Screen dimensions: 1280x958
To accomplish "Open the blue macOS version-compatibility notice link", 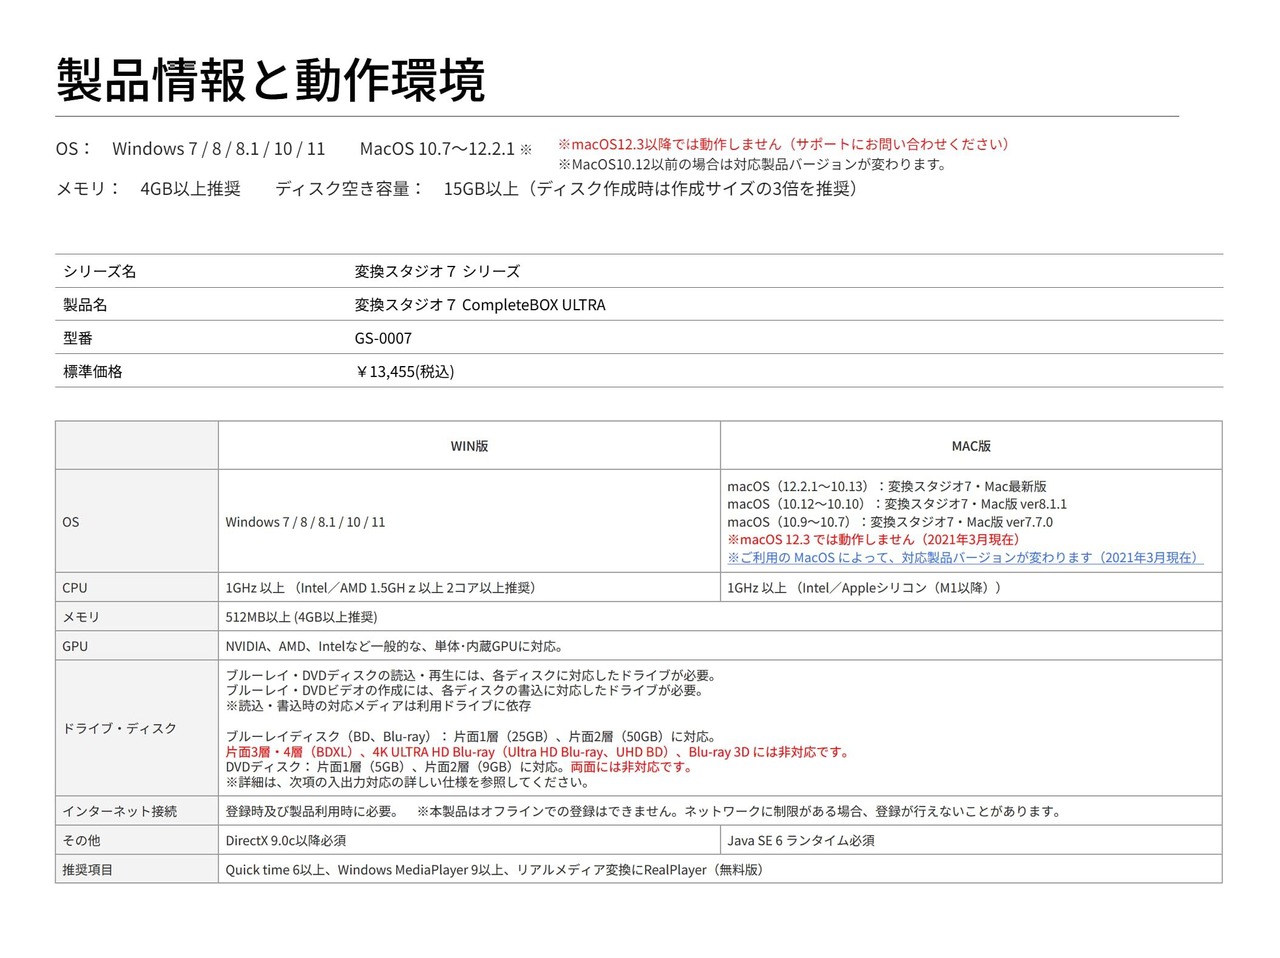I will [965, 557].
